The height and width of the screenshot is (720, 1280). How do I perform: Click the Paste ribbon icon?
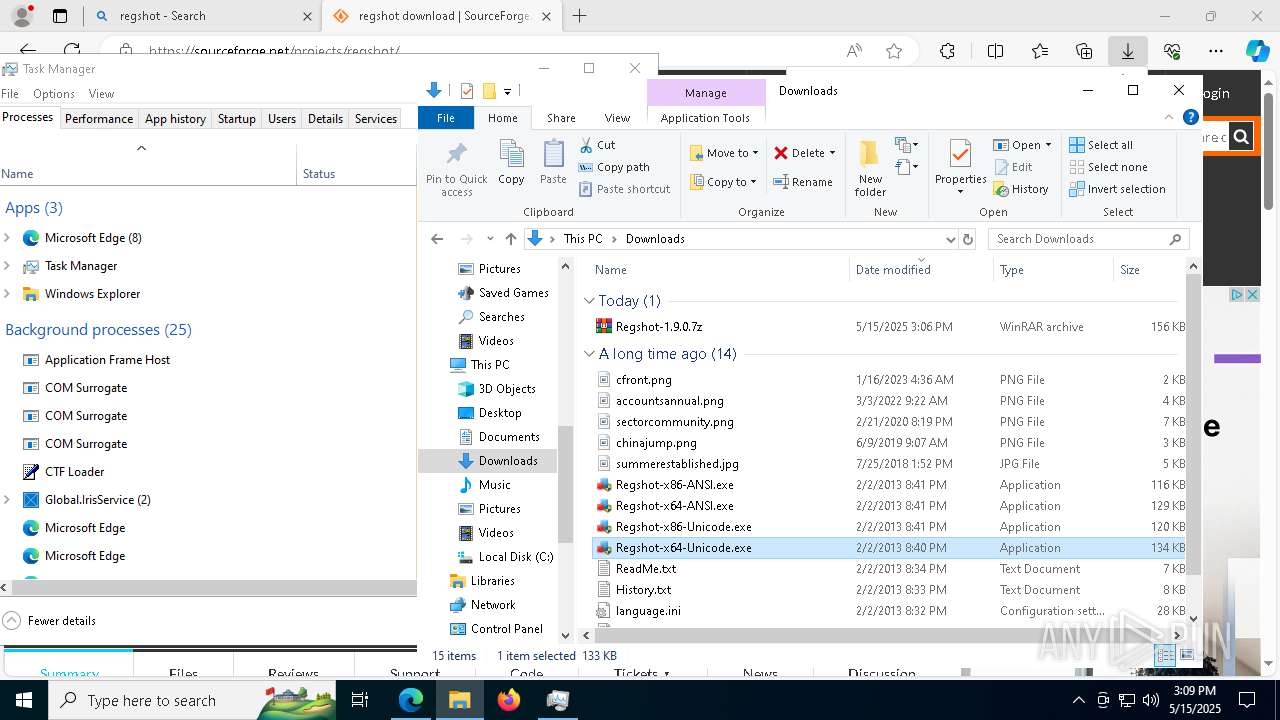pyautogui.click(x=553, y=162)
